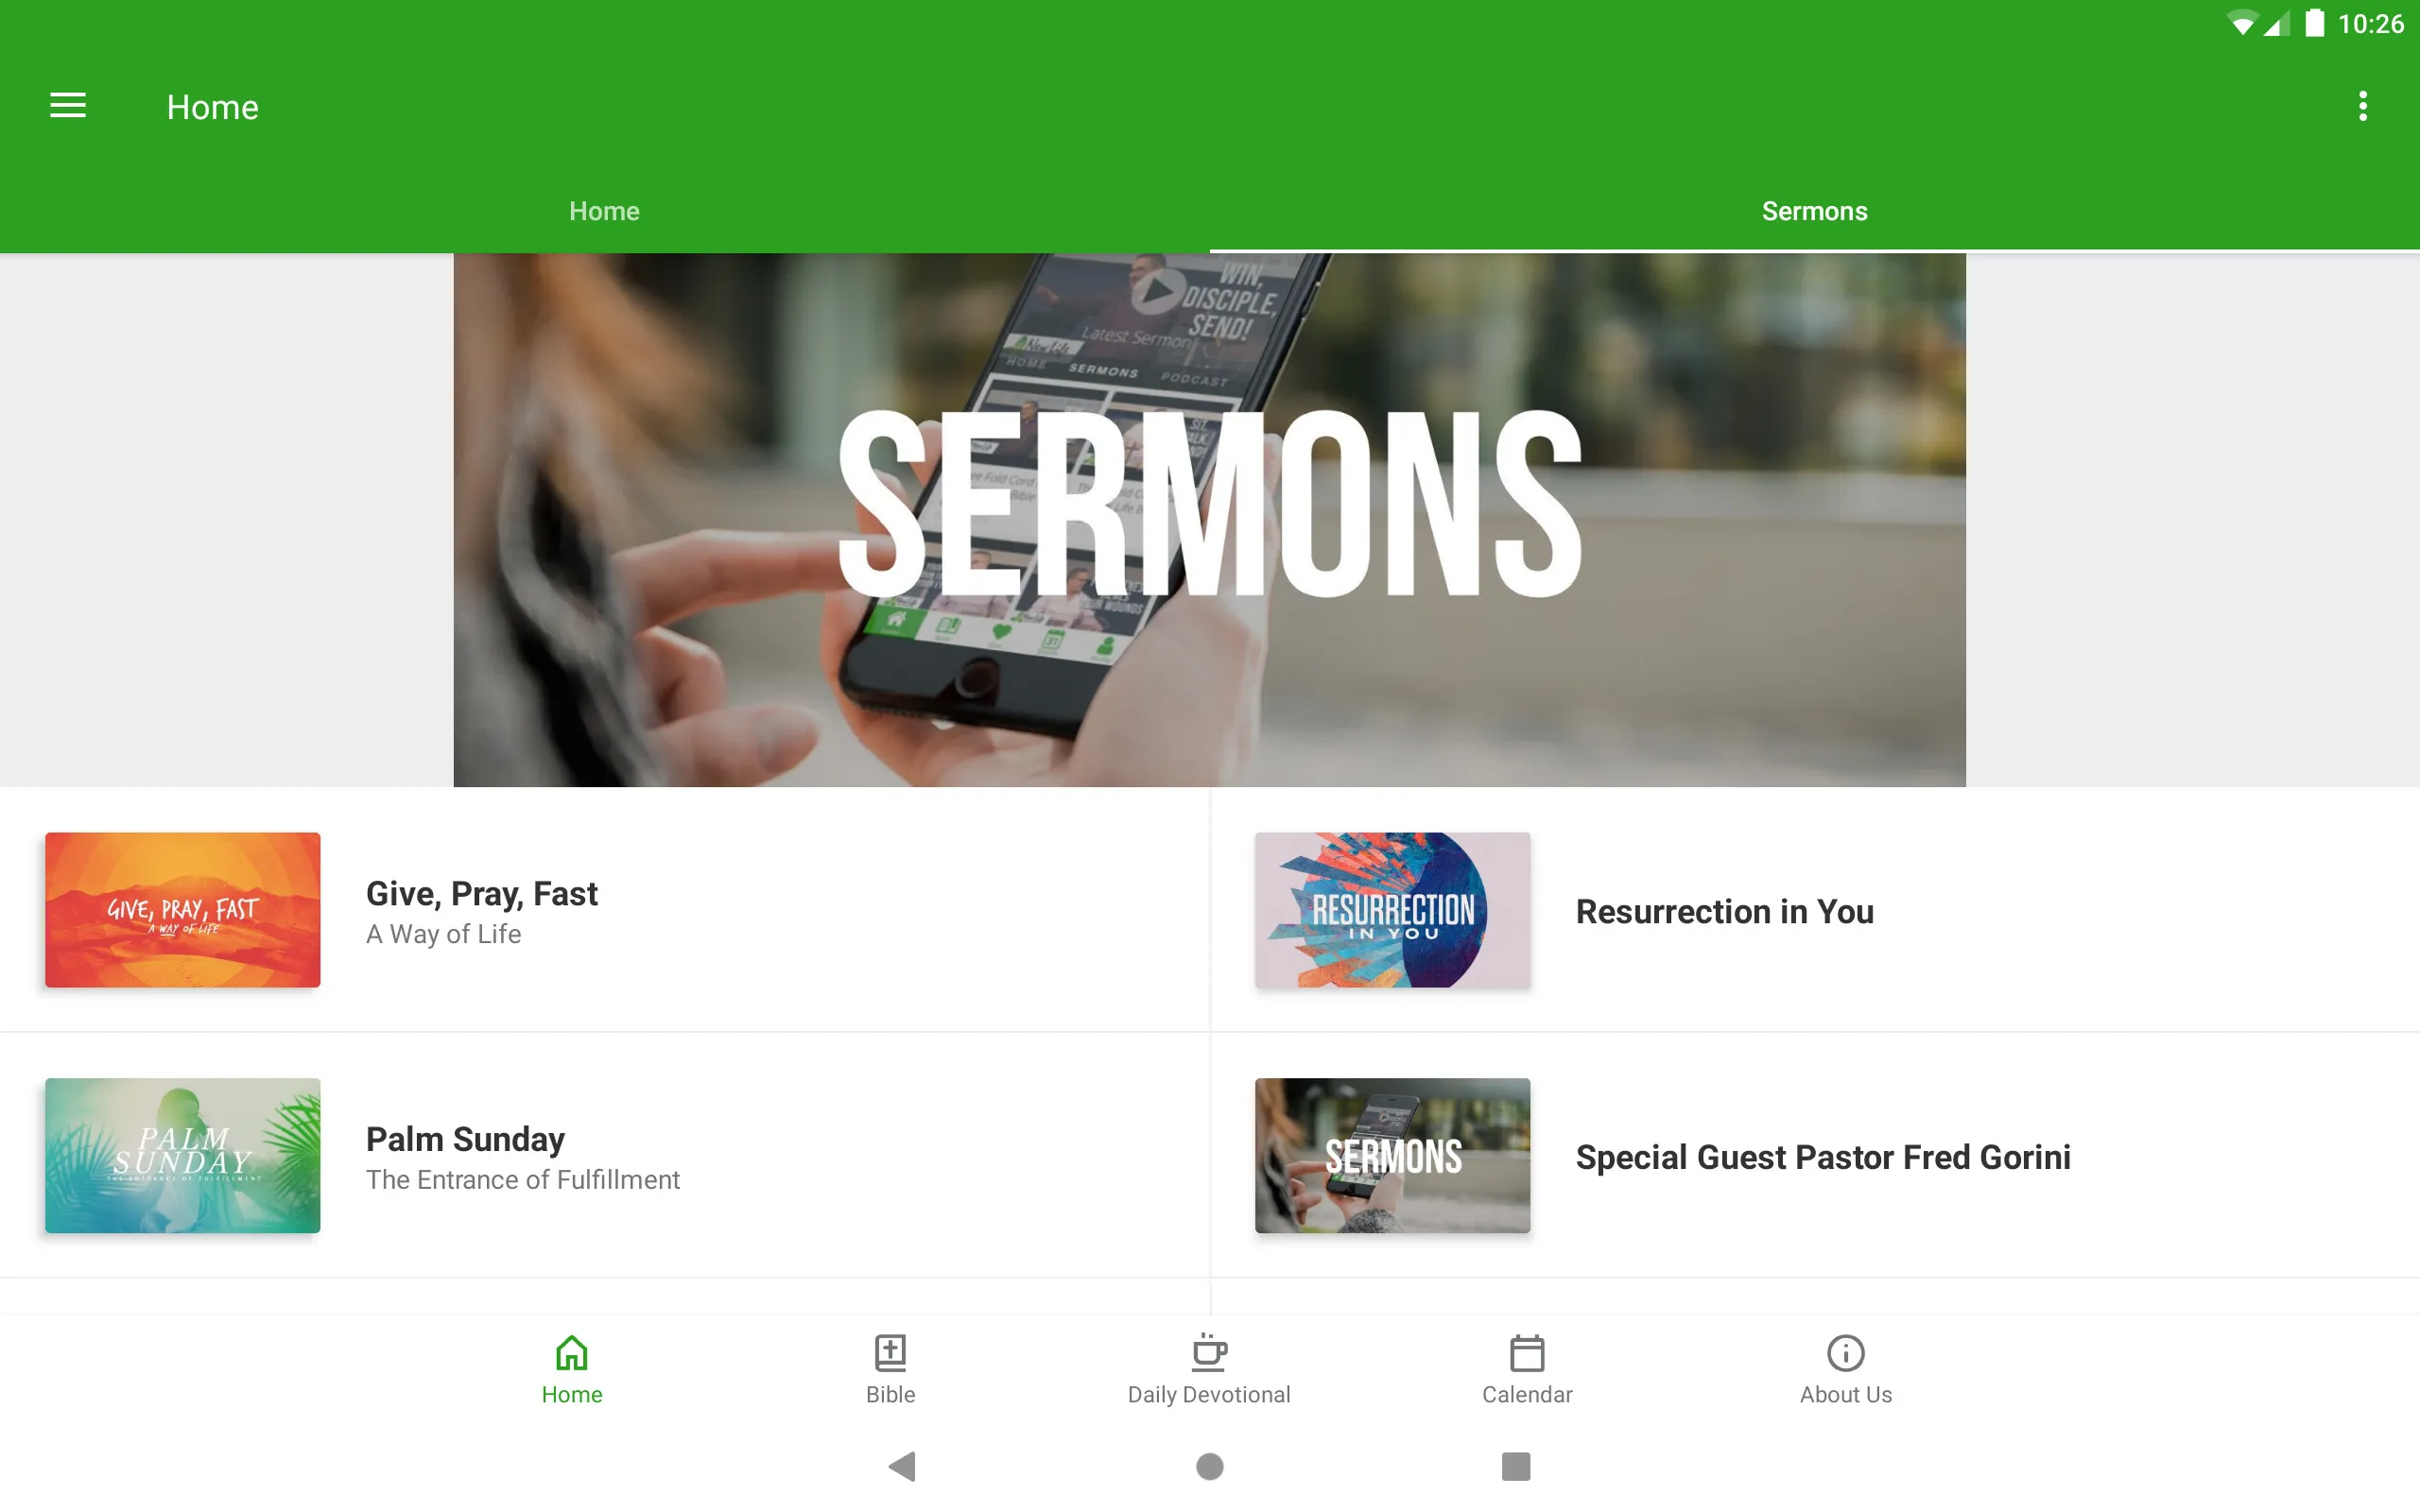Expand the navigation drawer menu

pyautogui.click(x=68, y=106)
